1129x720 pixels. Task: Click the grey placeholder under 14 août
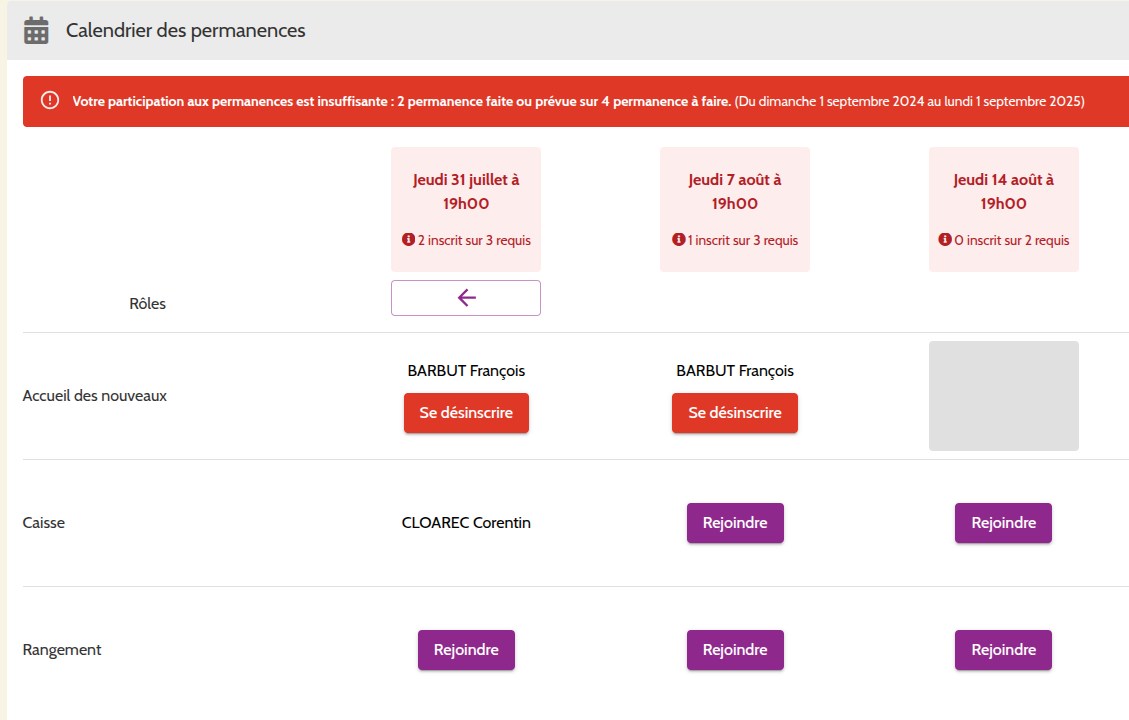[1003, 396]
